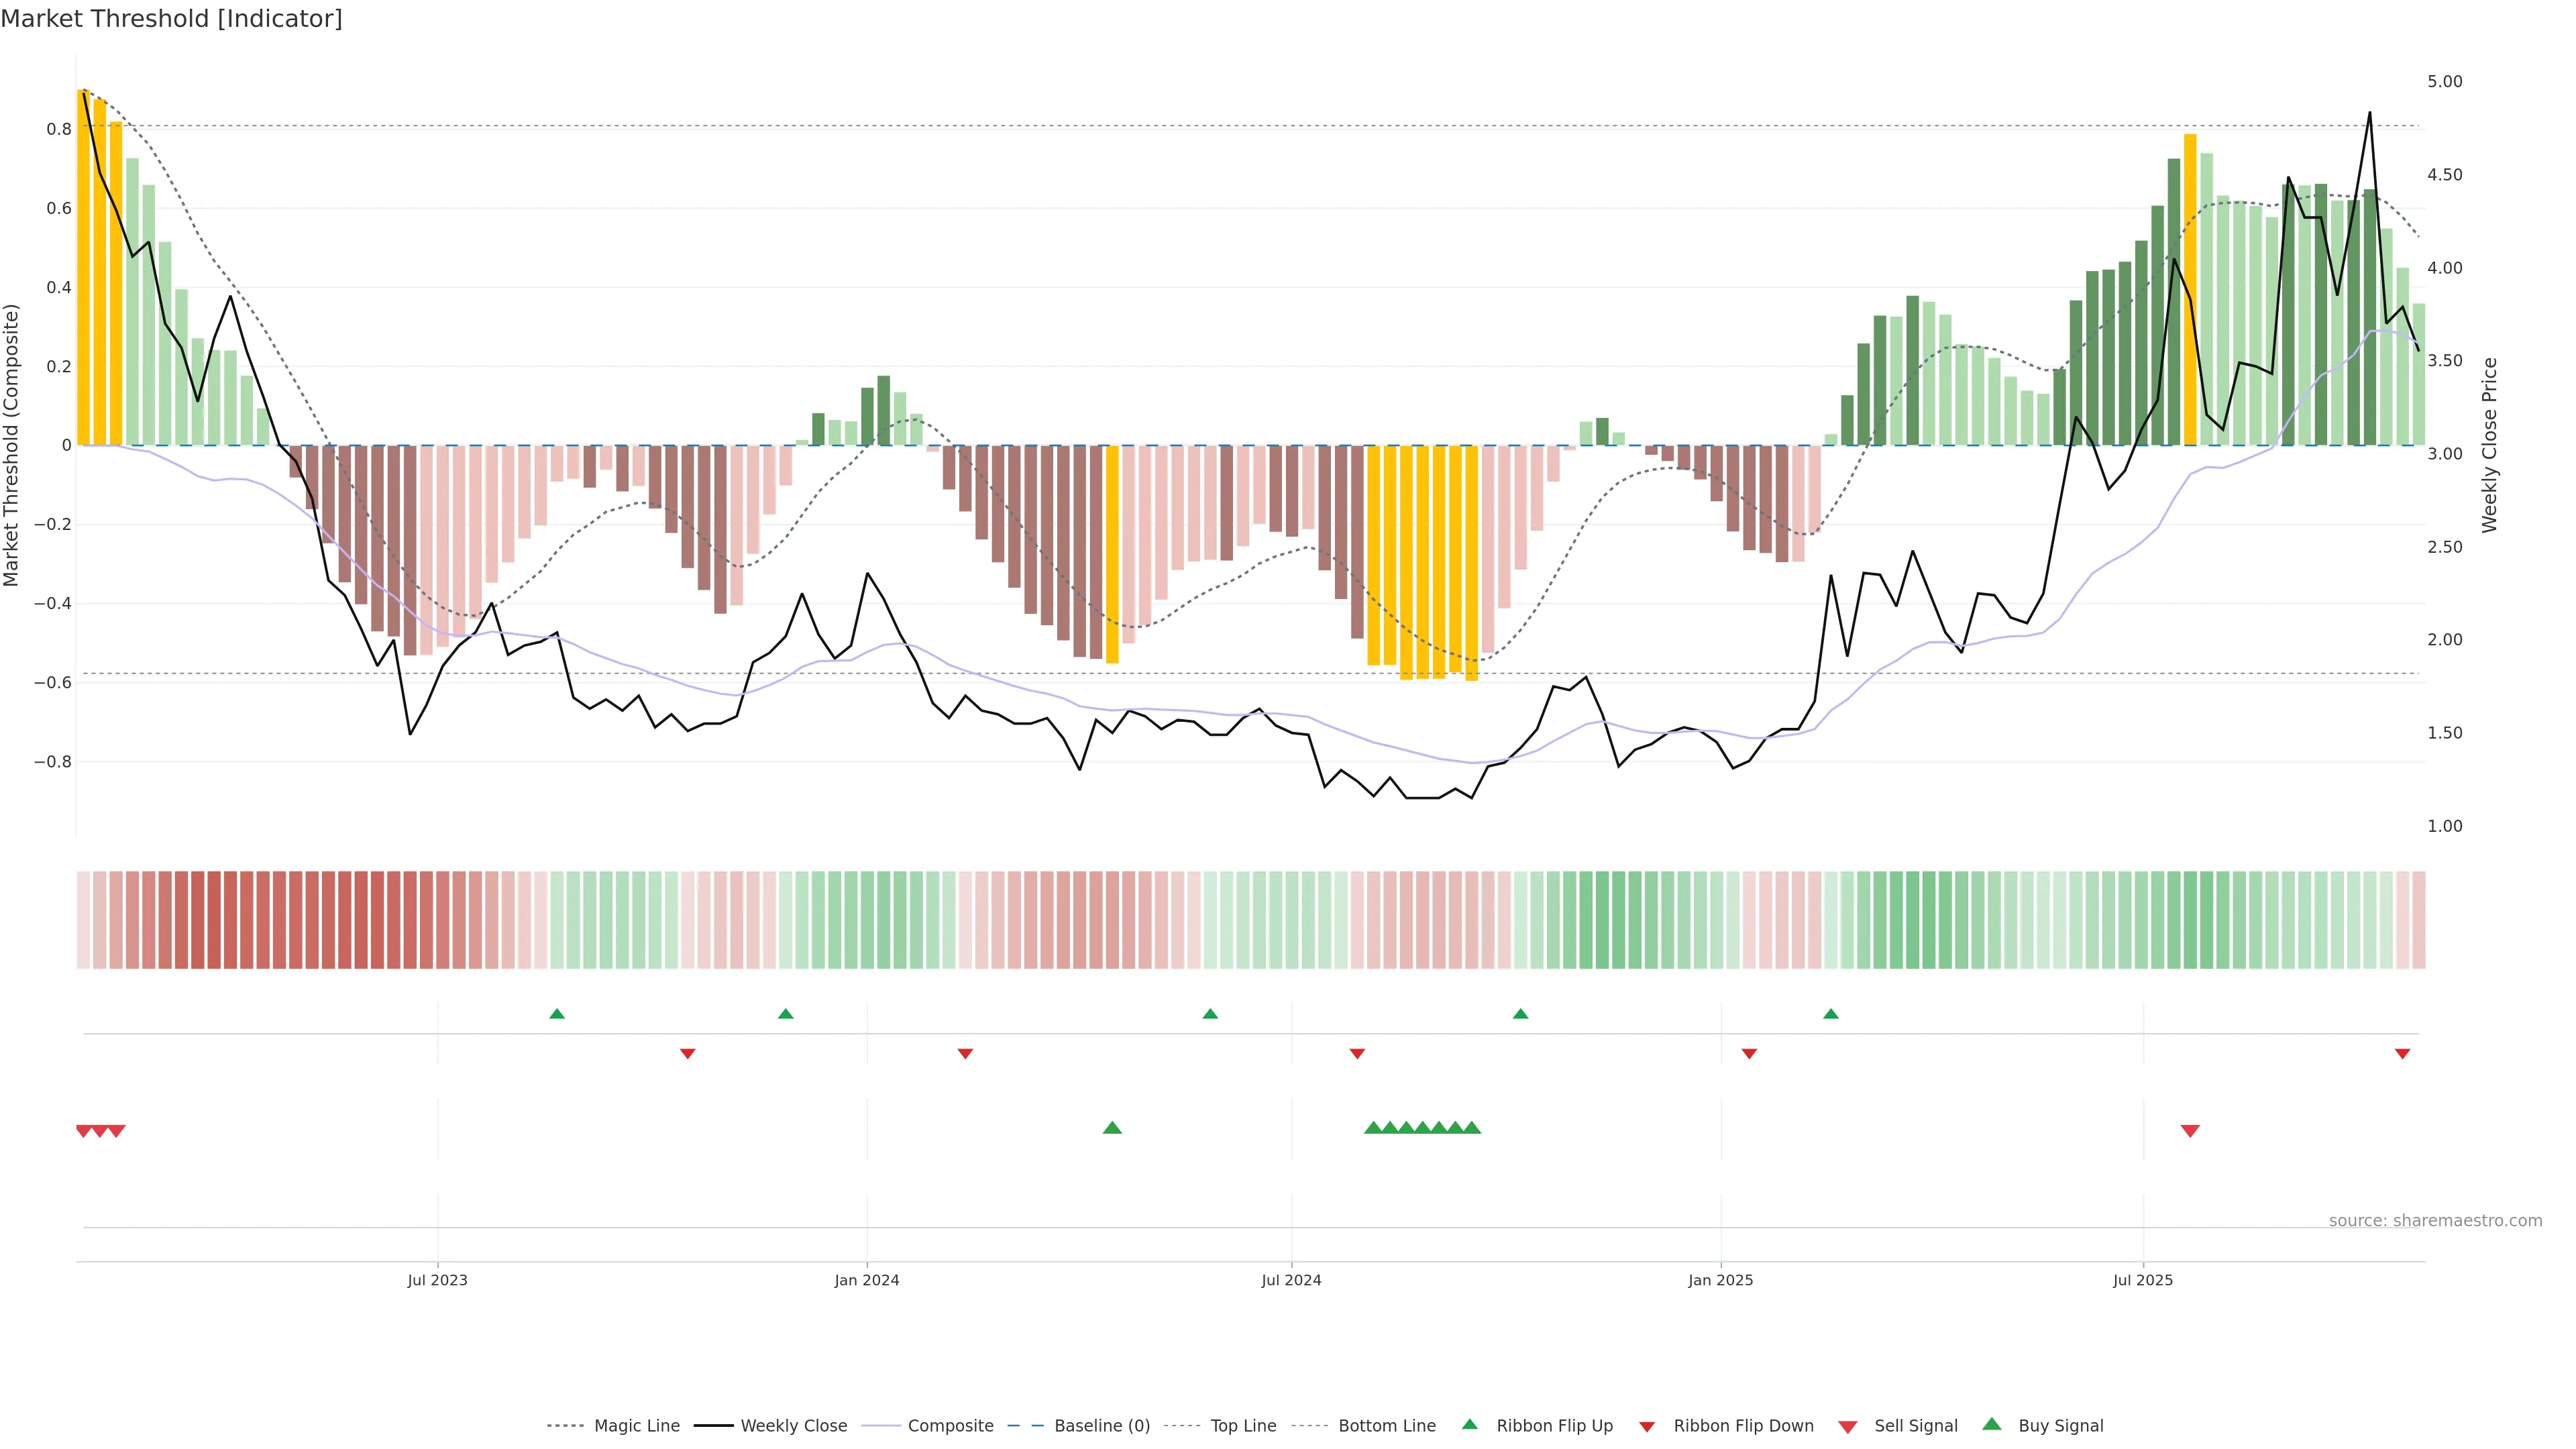Click the last ribbon flip down marker
Viewport: 2576px width, 1449px height.
[2402, 1054]
